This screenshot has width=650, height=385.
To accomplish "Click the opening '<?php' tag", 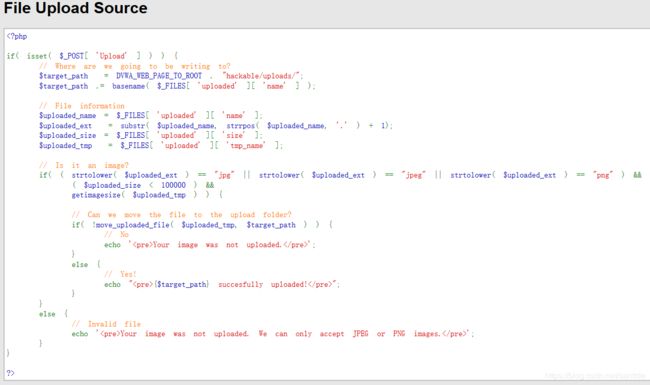I will click(17, 36).
